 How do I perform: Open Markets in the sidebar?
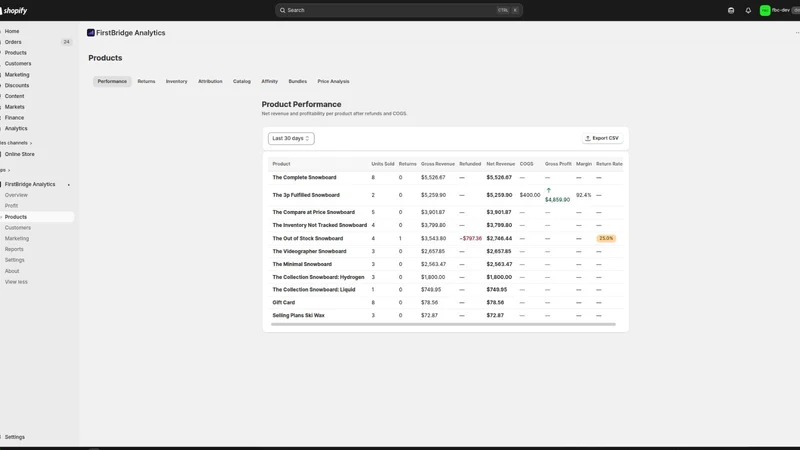14,107
